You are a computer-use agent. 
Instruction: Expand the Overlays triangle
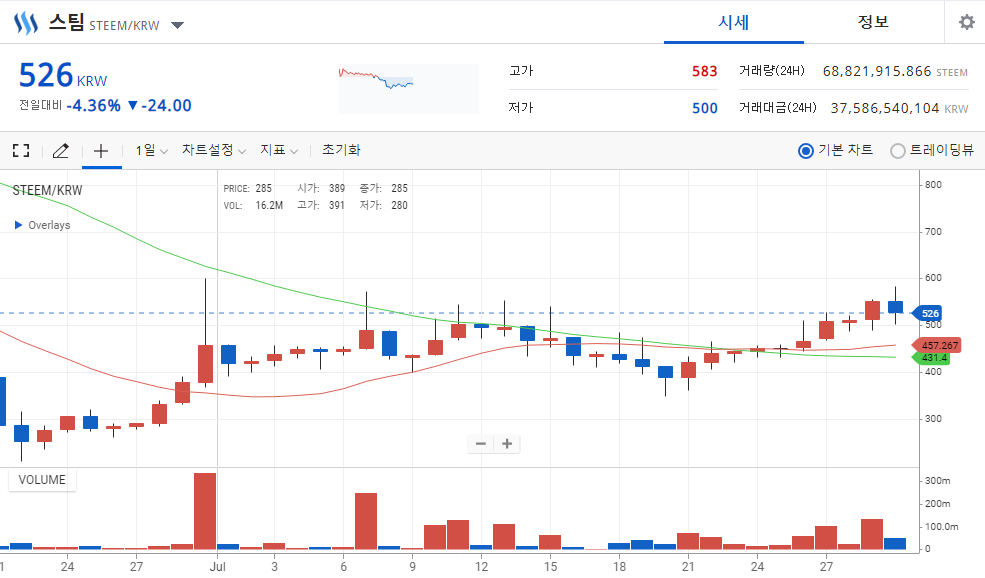click(18, 225)
